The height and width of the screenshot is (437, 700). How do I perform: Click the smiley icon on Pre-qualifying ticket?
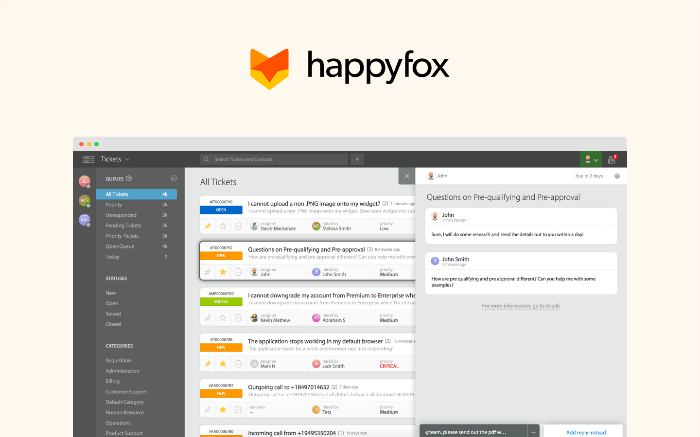[238, 271]
